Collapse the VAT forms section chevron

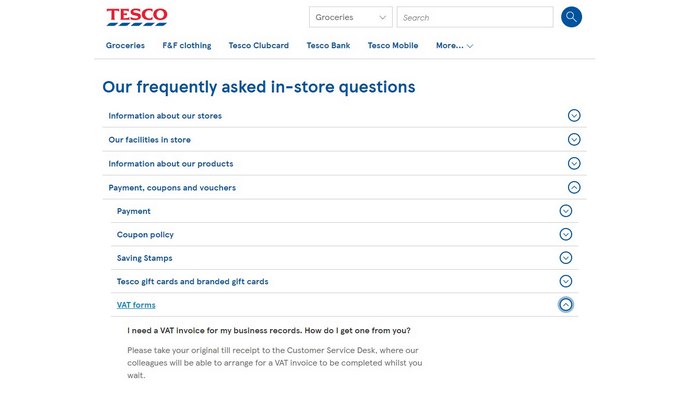(565, 305)
